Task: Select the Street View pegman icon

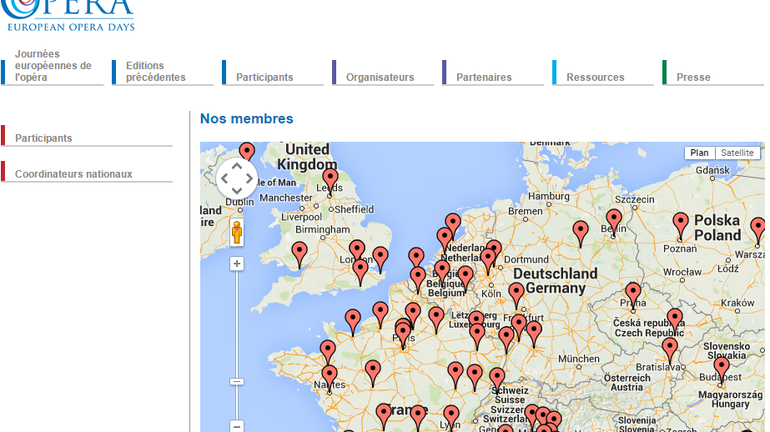Action: (x=237, y=233)
